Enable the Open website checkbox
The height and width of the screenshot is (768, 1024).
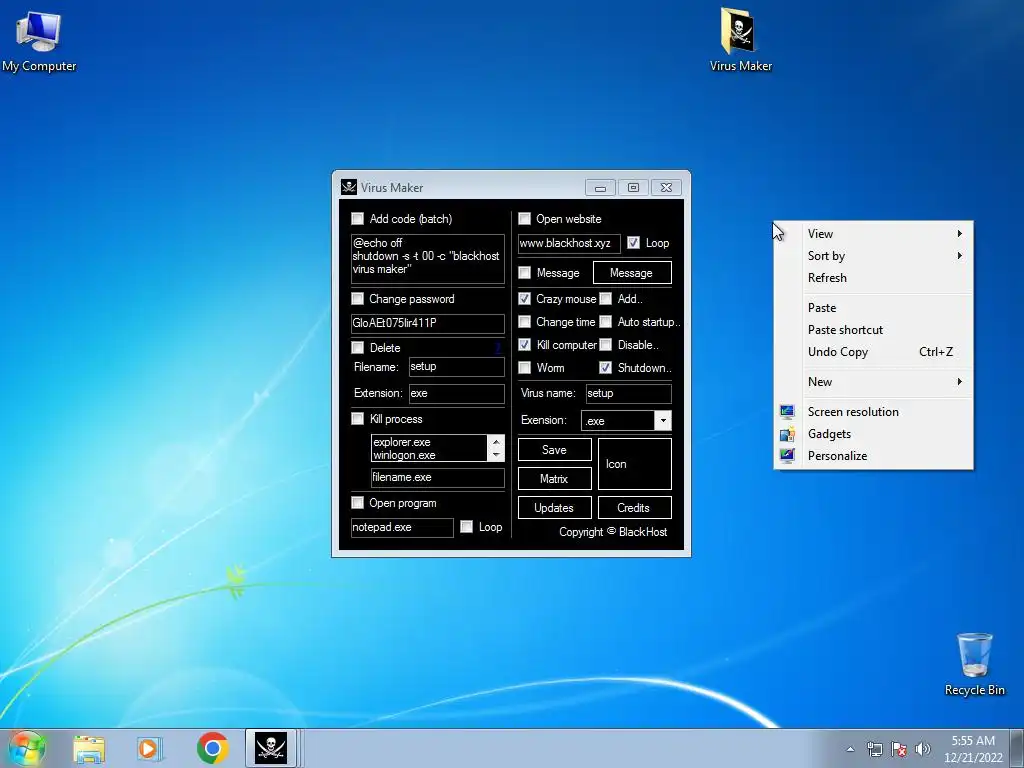click(524, 219)
